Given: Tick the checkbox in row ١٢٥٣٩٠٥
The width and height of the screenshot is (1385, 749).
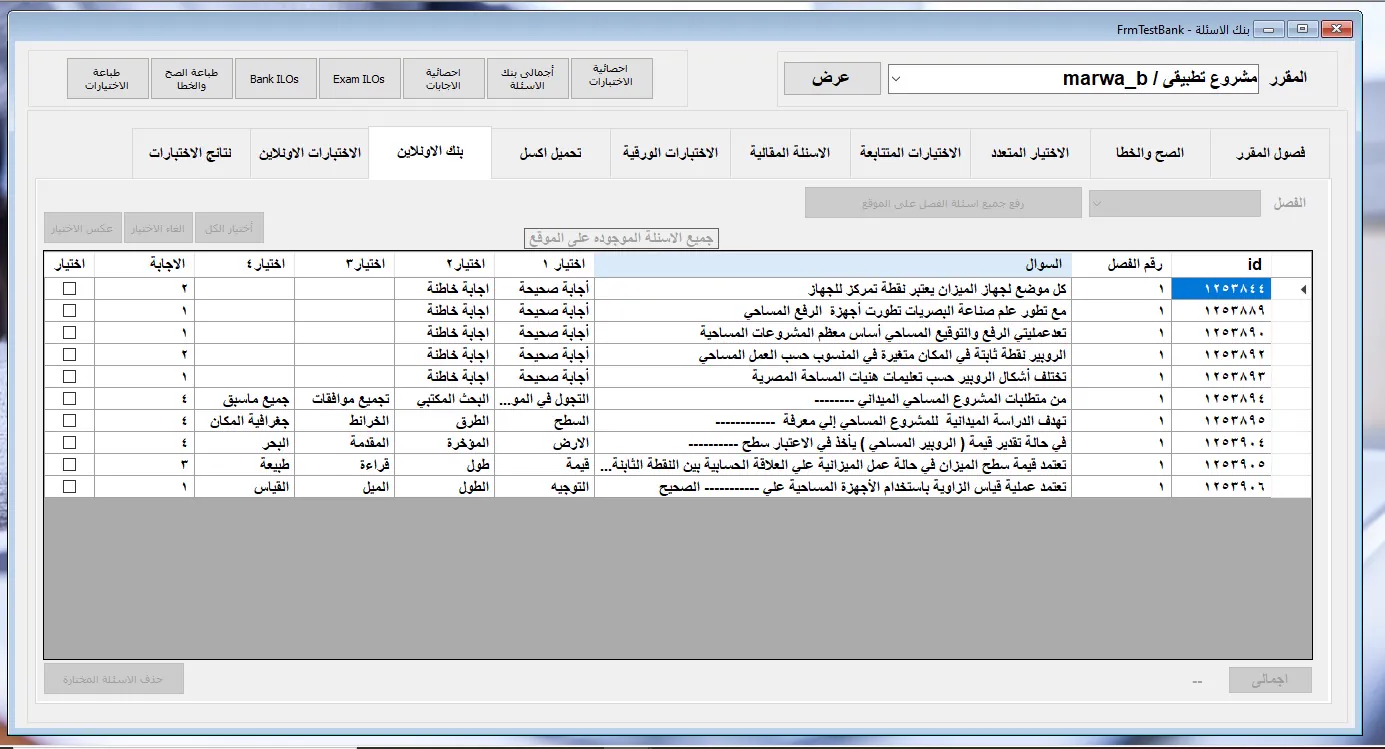Looking at the screenshot, I should pyautogui.click(x=69, y=464).
